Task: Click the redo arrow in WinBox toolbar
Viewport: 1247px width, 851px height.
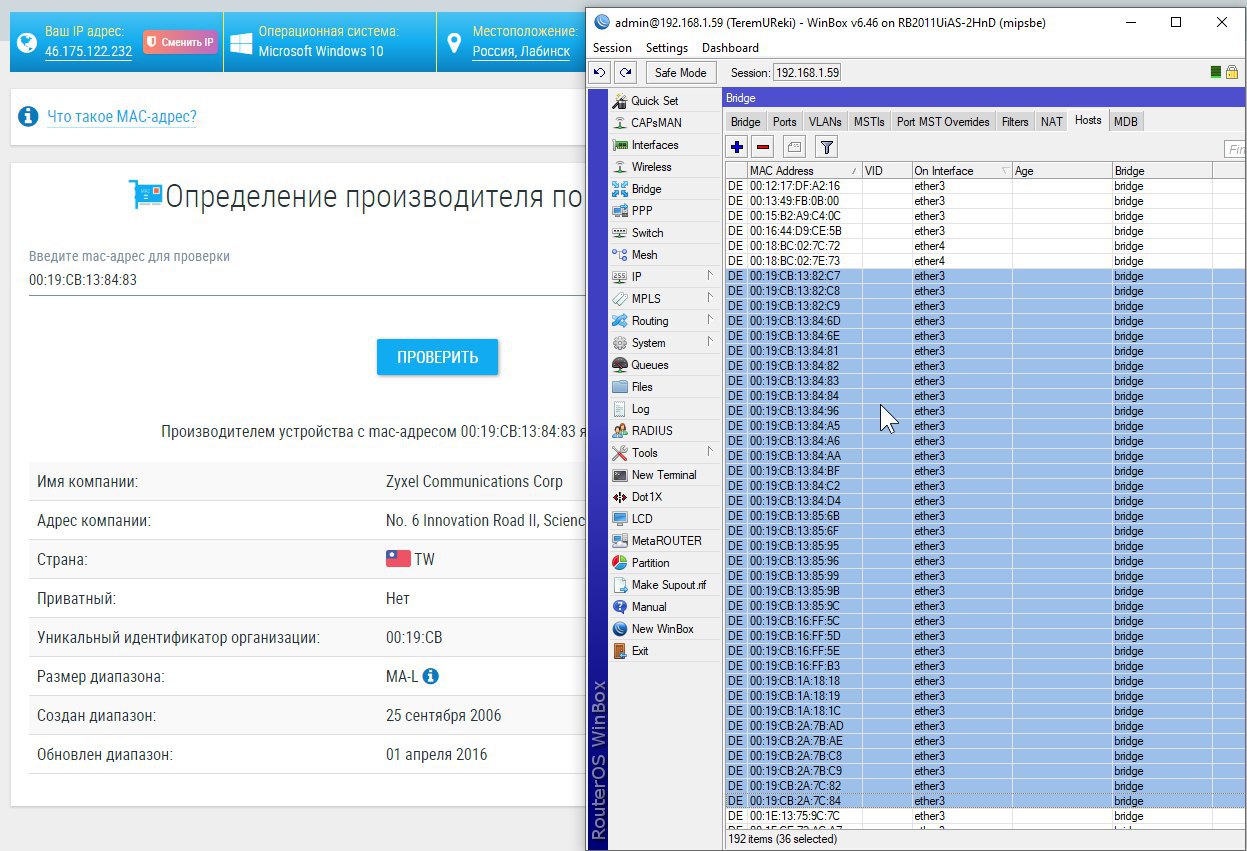Action: click(x=625, y=72)
